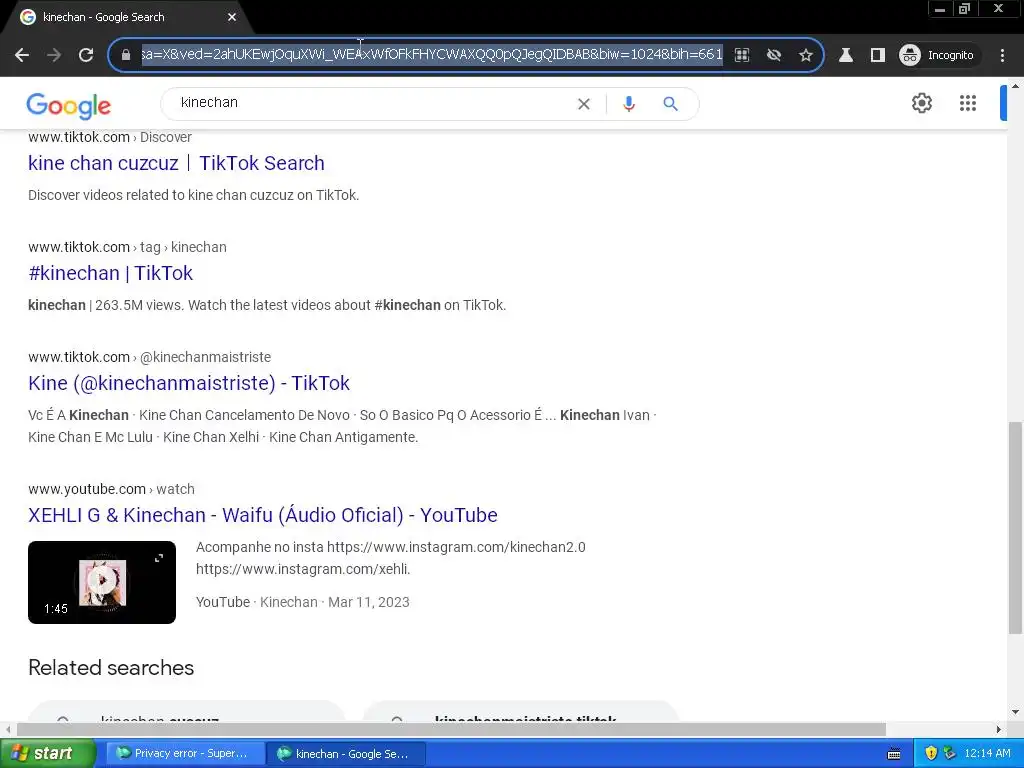Open 'XEHLI G & Kinechan - Waifu' YouTube result
Screen dimensions: 1024x768
coord(263,515)
